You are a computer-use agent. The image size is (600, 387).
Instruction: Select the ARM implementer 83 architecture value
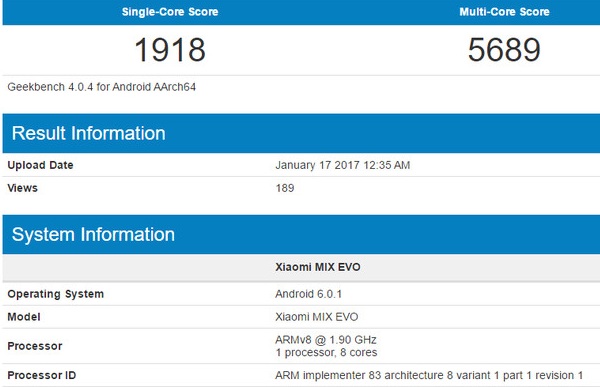tap(429, 375)
